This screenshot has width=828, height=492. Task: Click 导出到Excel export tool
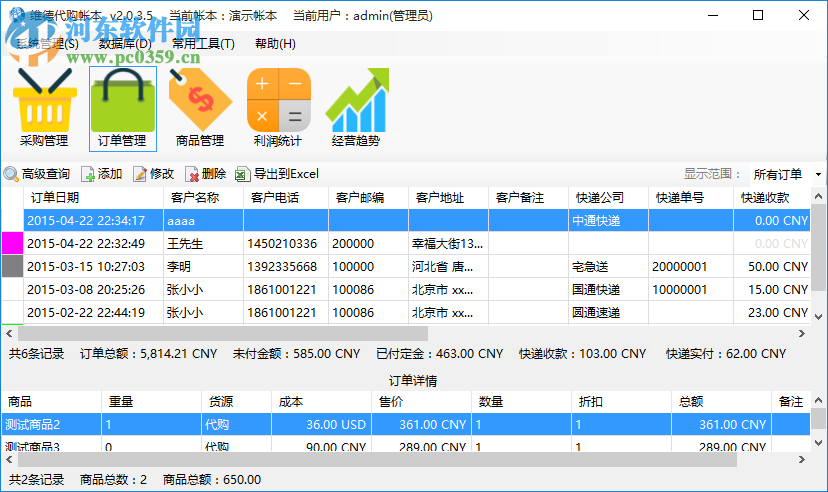[x=277, y=174]
